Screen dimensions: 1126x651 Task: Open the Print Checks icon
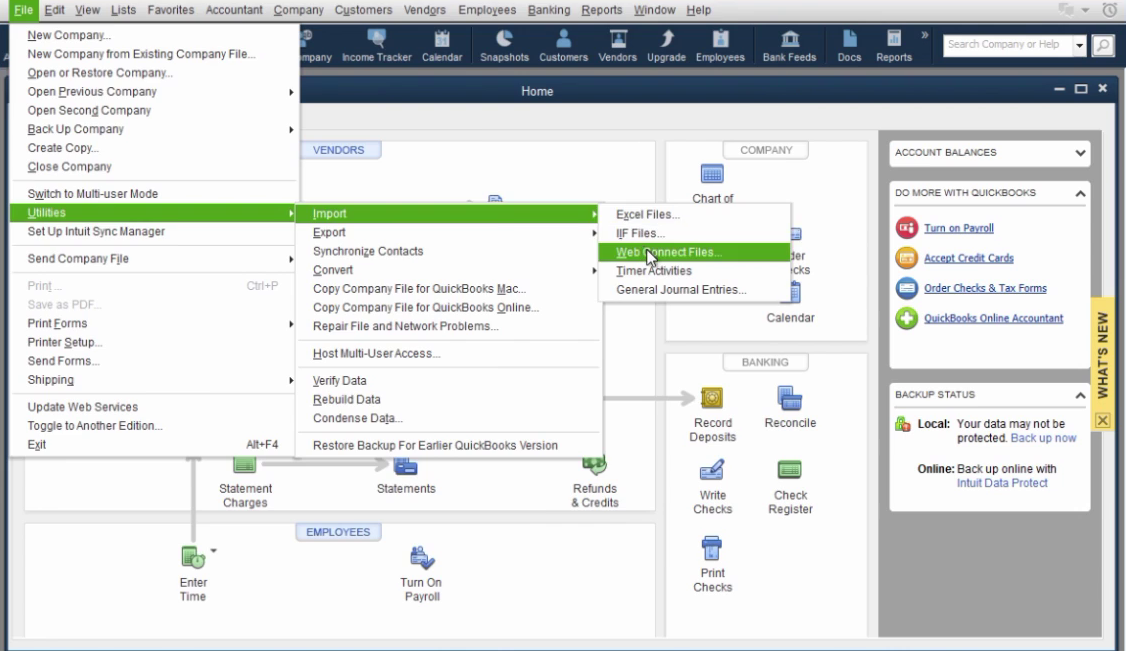pyautogui.click(x=712, y=548)
